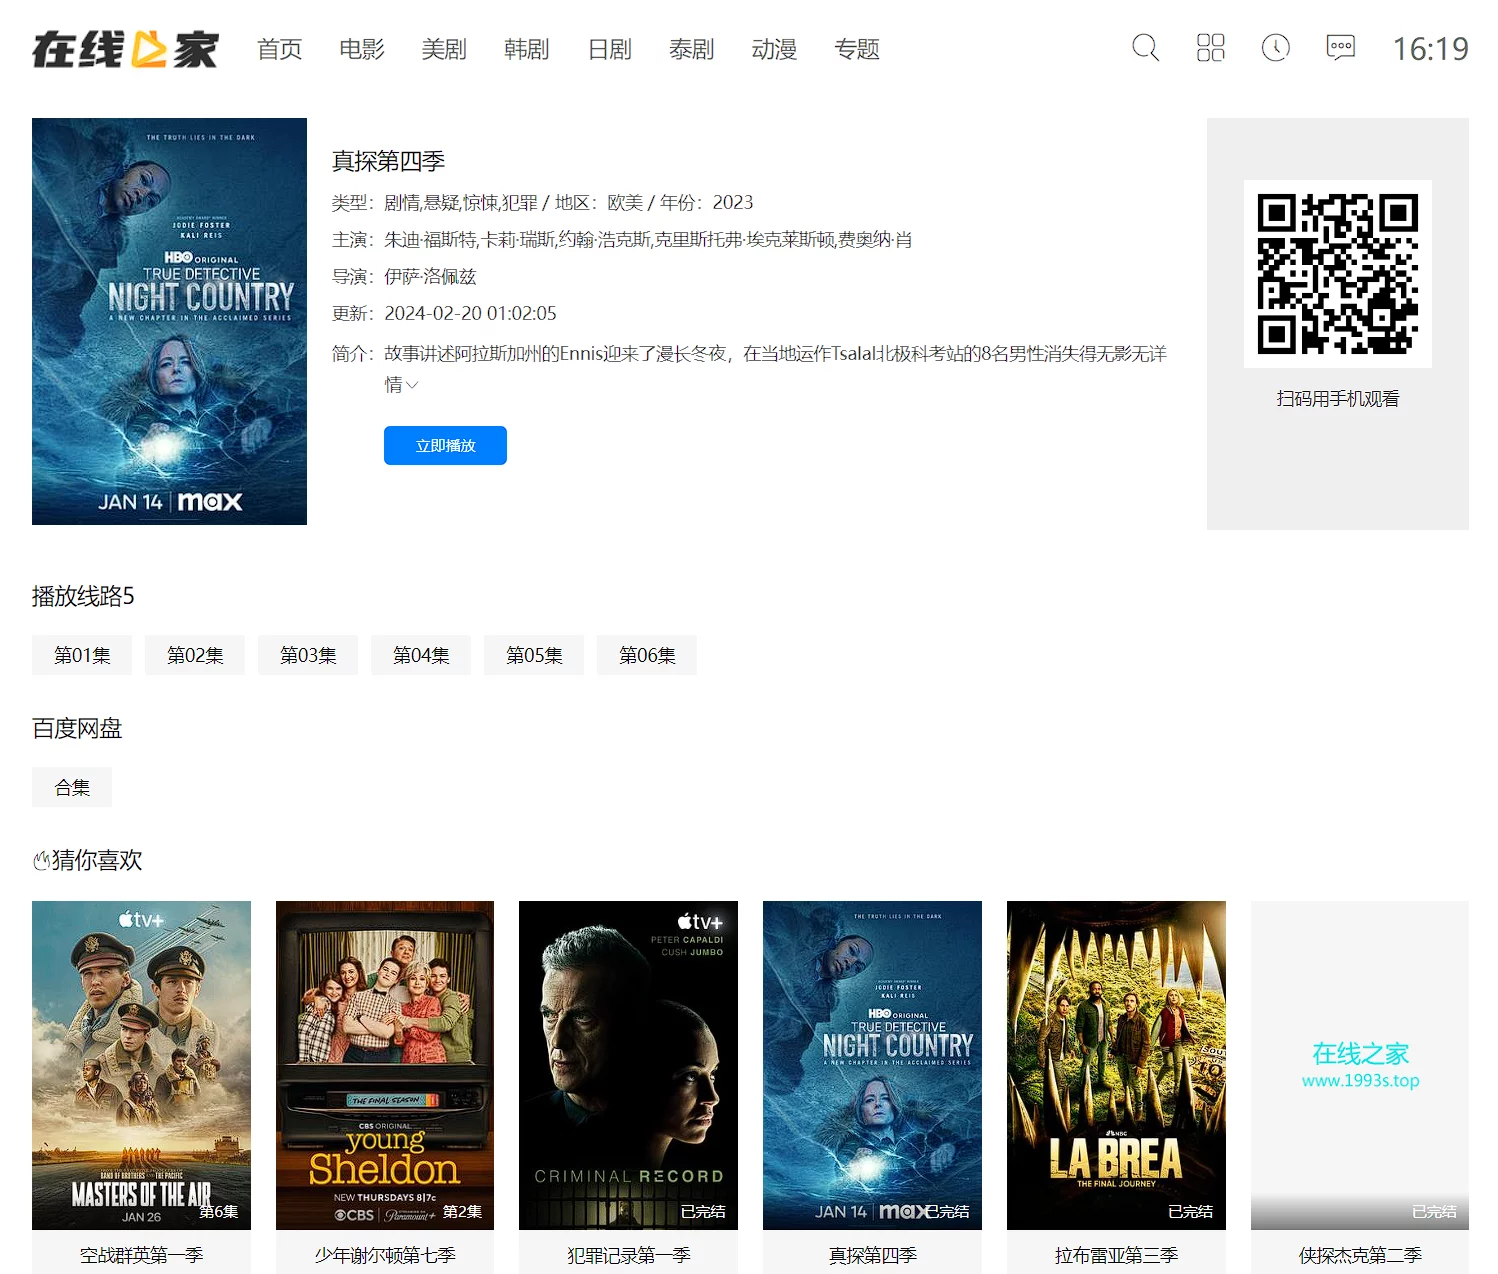Click the search magnifier icon
The width and height of the screenshot is (1498, 1274).
[x=1145, y=48]
